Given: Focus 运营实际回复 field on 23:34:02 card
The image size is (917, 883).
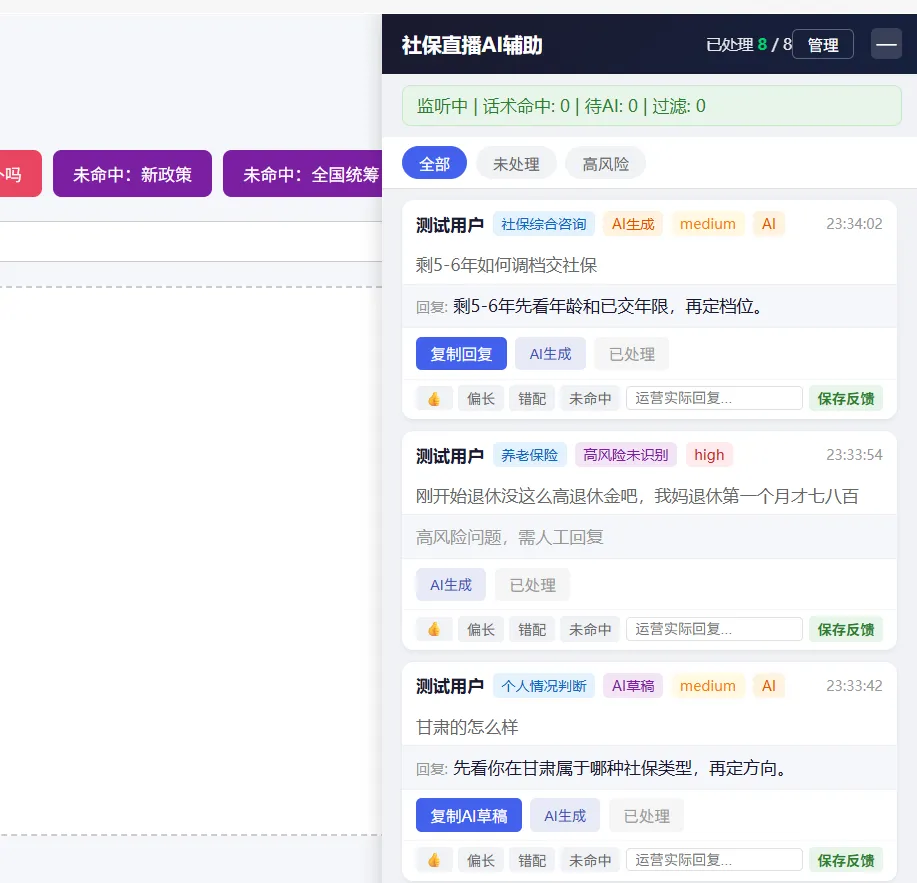Looking at the screenshot, I should tap(714, 398).
